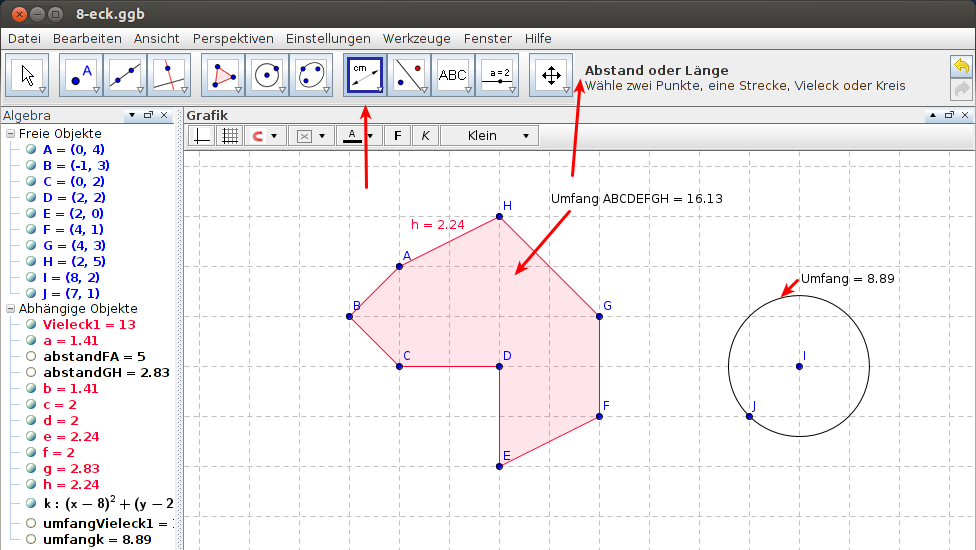Toggle bold with the F button
The image size is (976, 550).
pos(397,136)
